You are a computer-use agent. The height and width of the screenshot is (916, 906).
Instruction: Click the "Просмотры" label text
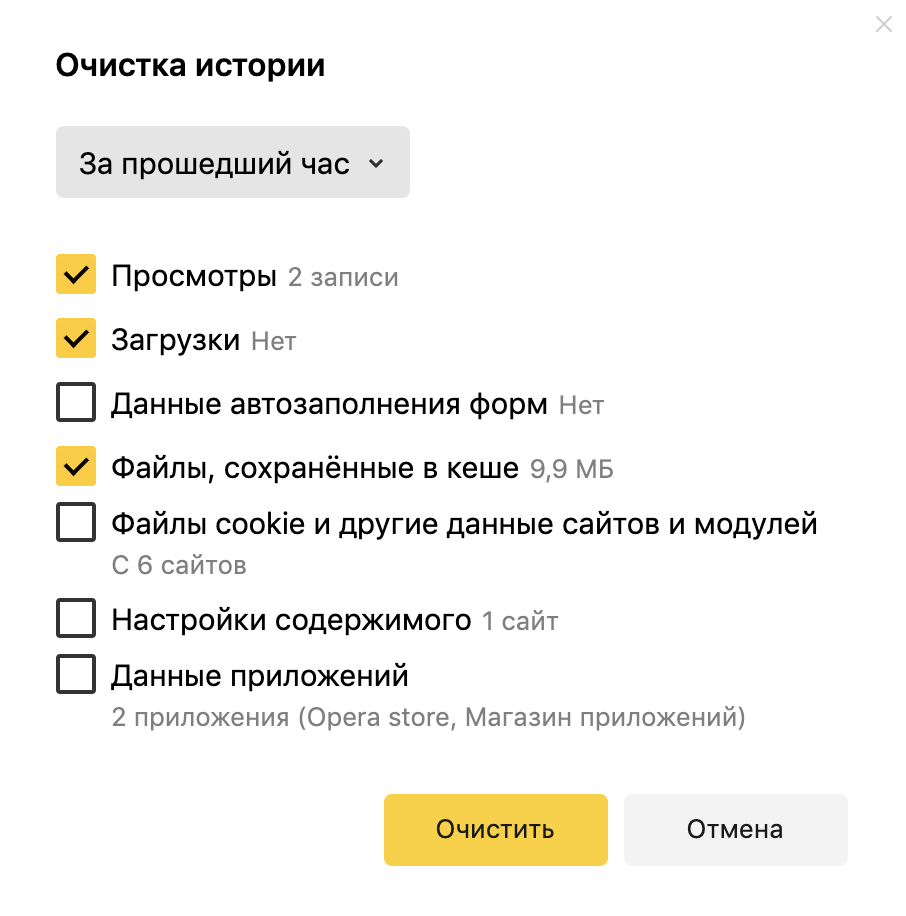[194, 276]
